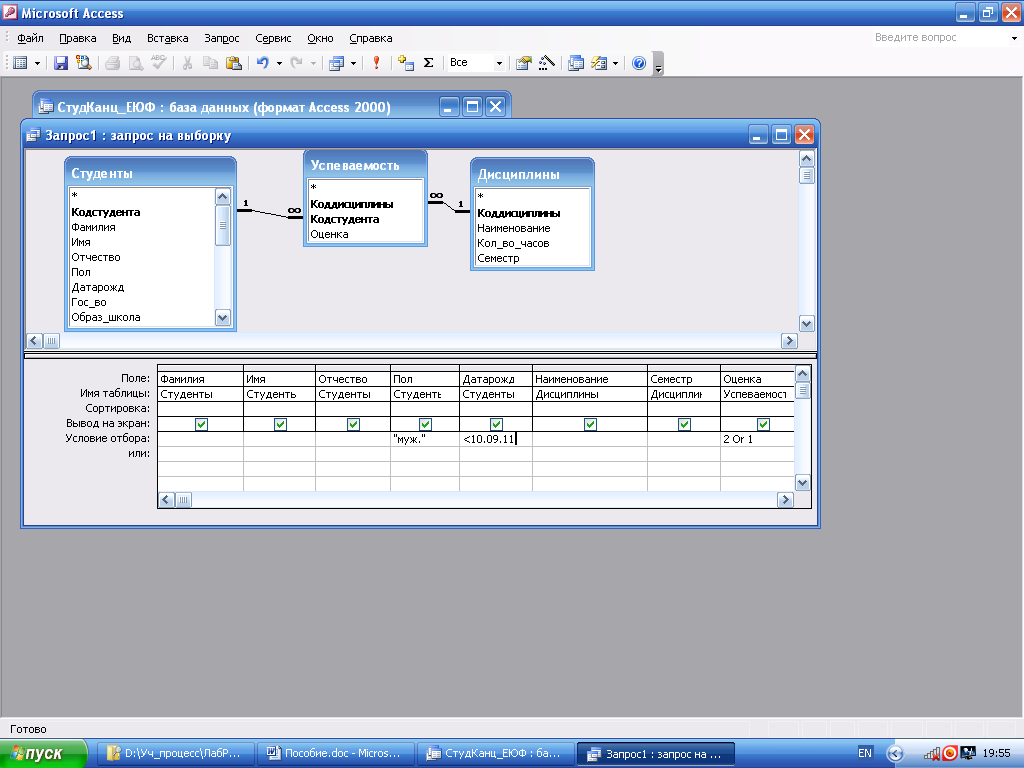Undo the last action
The image size is (1024, 768).
[x=263, y=63]
